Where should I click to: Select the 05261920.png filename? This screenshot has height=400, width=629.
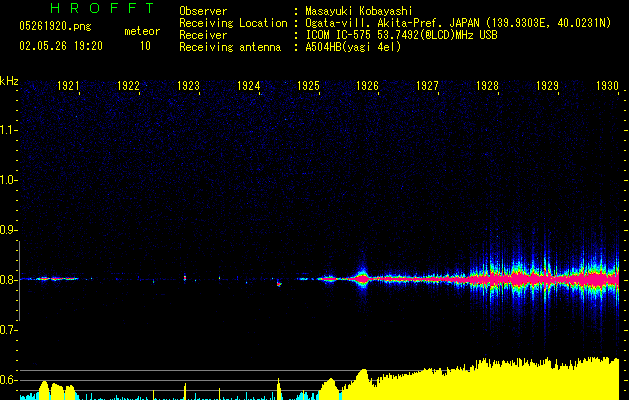click(x=55, y=26)
